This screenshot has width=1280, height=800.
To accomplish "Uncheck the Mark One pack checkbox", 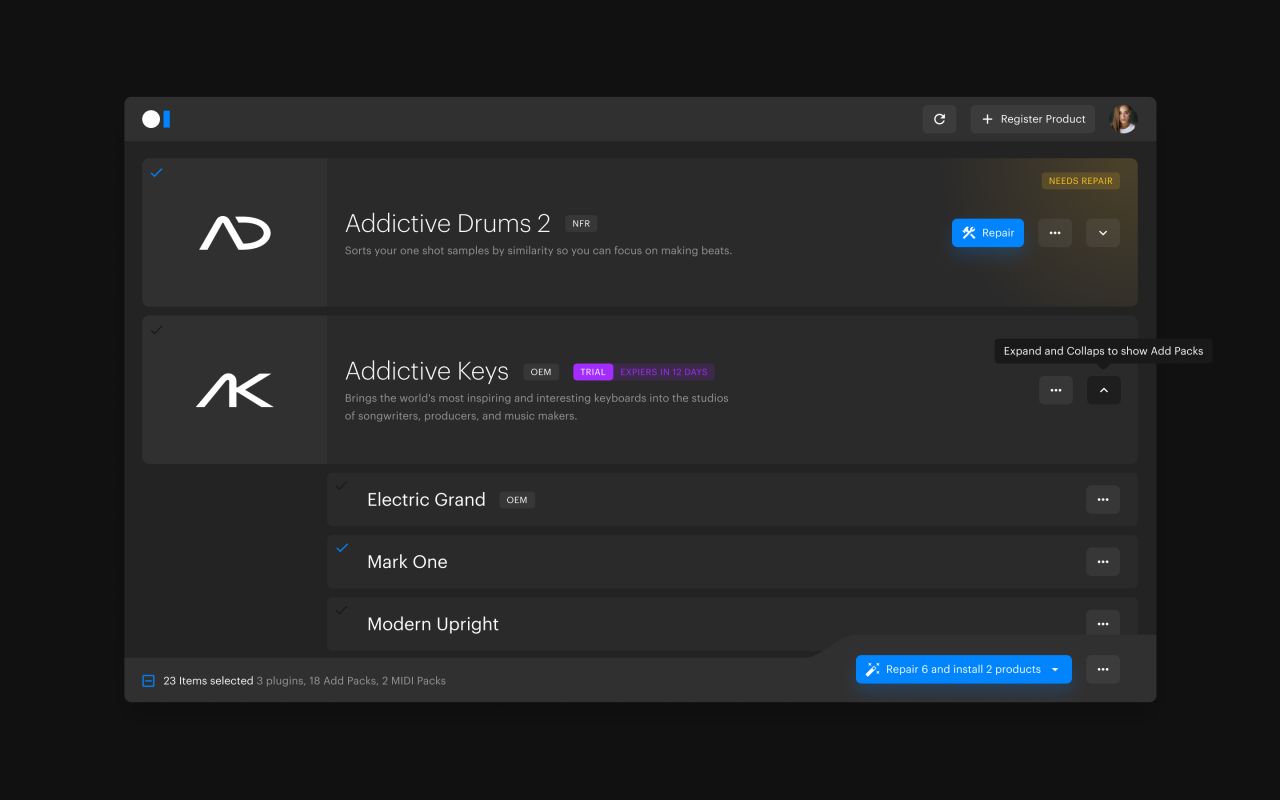I will coord(342,548).
